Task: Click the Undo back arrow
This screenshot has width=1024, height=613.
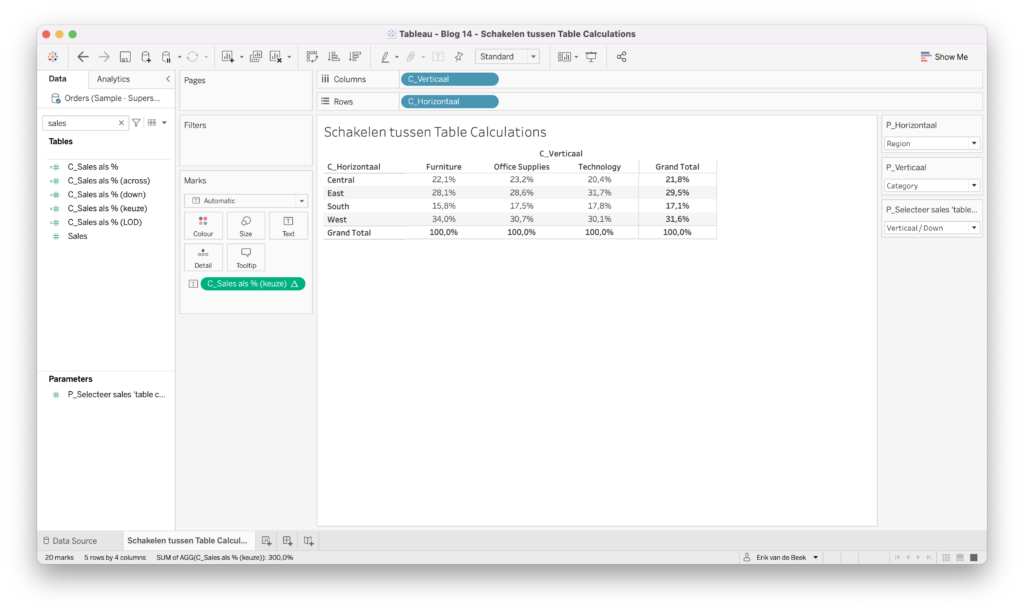Action: (x=83, y=57)
